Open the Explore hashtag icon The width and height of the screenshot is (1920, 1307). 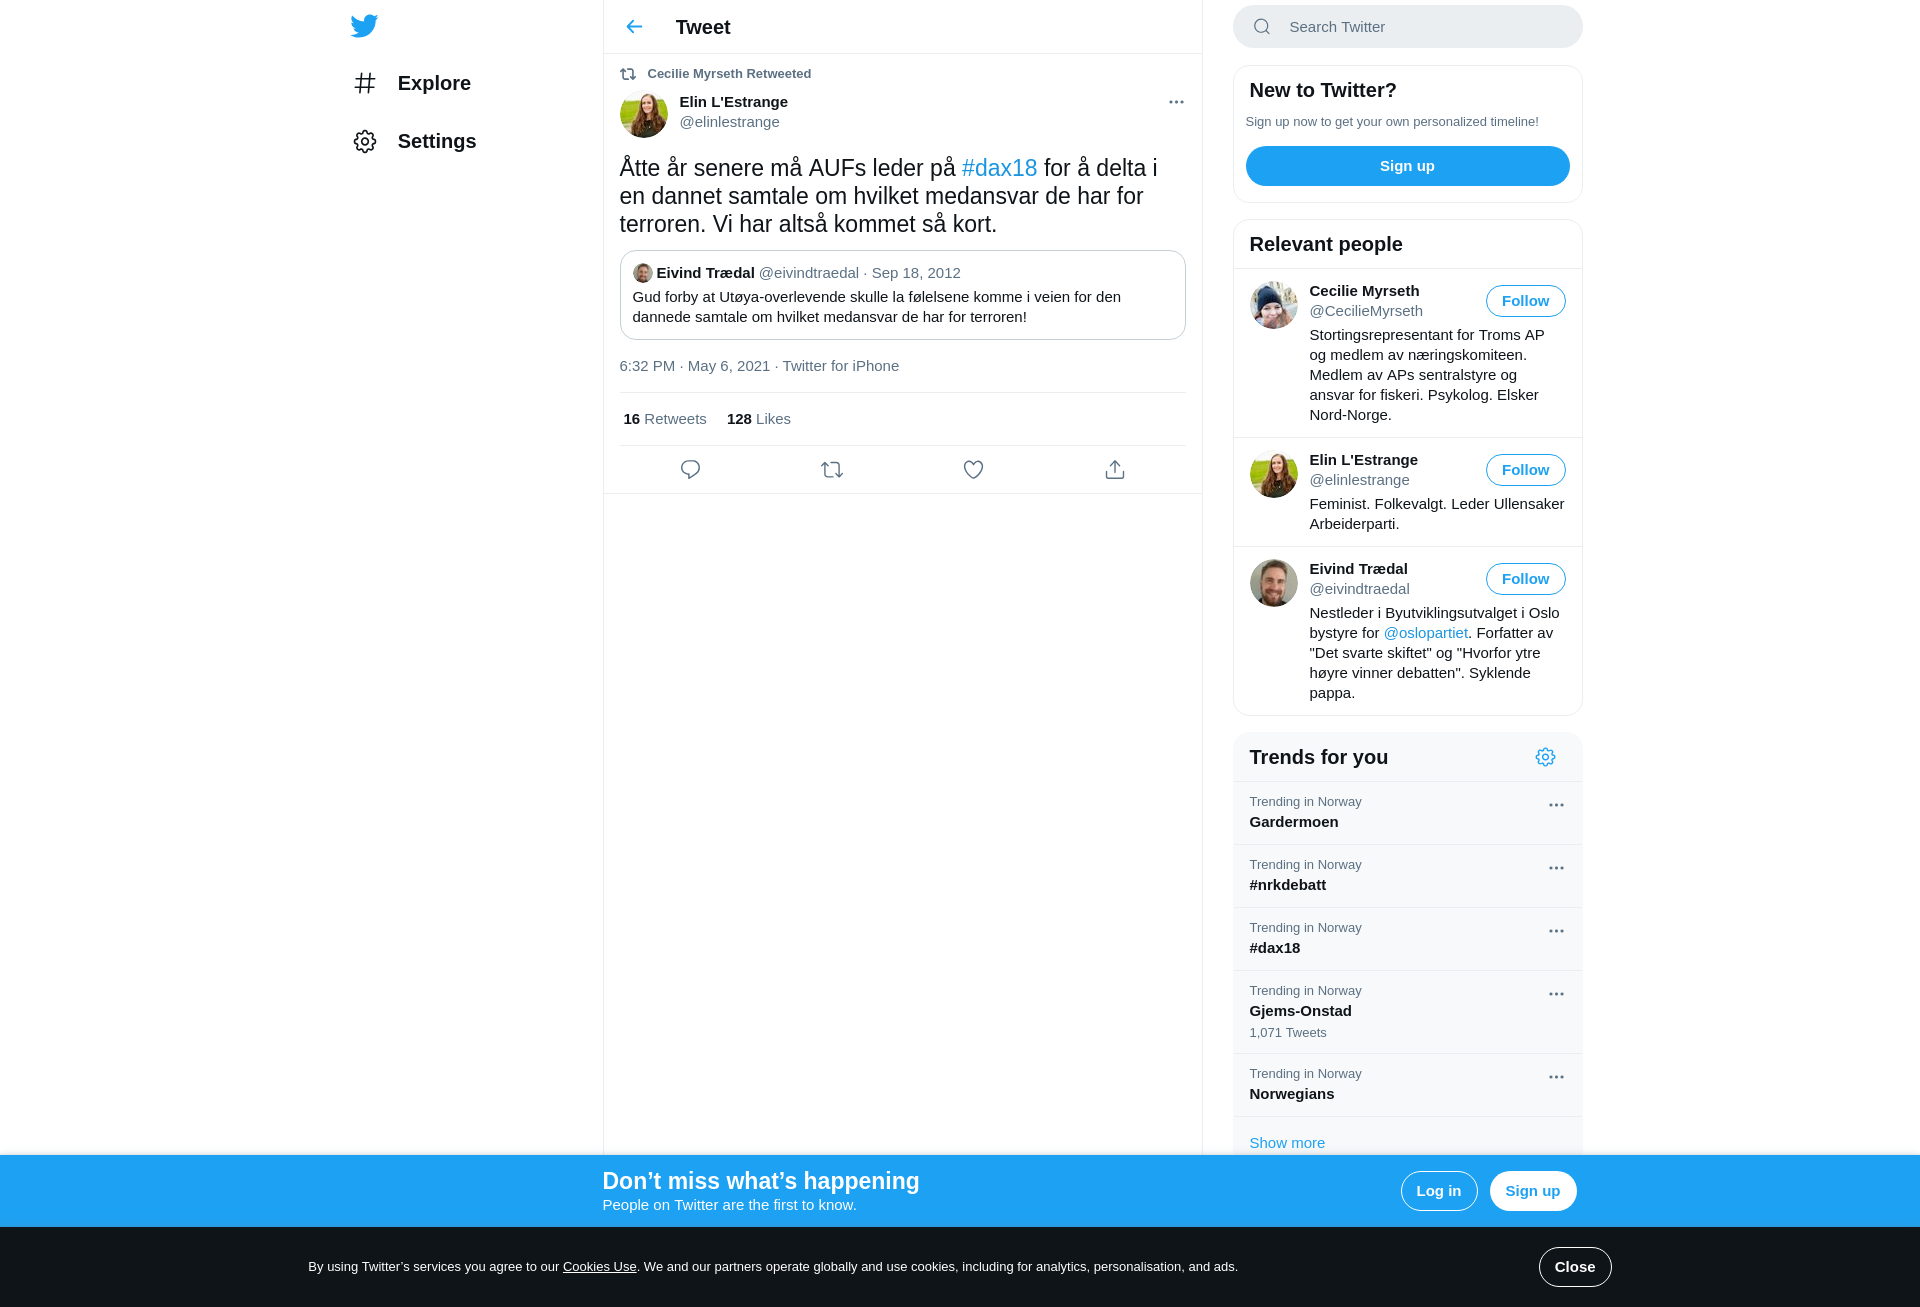pyautogui.click(x=365, y=83)
